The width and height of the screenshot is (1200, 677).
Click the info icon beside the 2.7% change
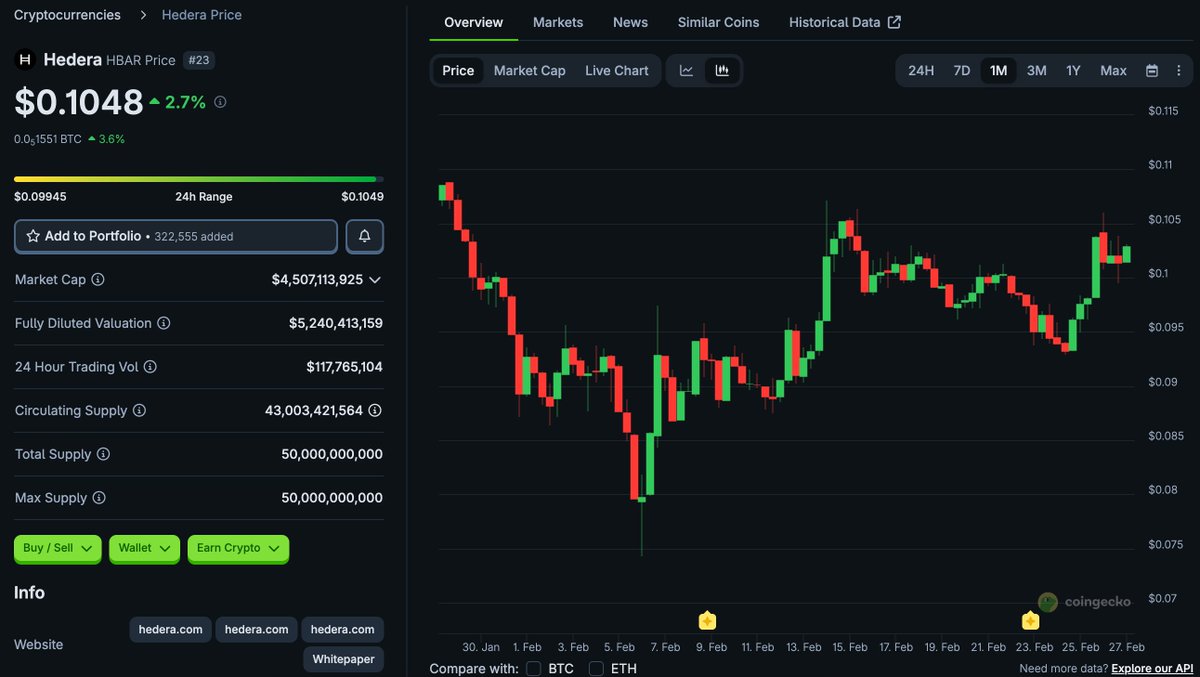[220, 102]
